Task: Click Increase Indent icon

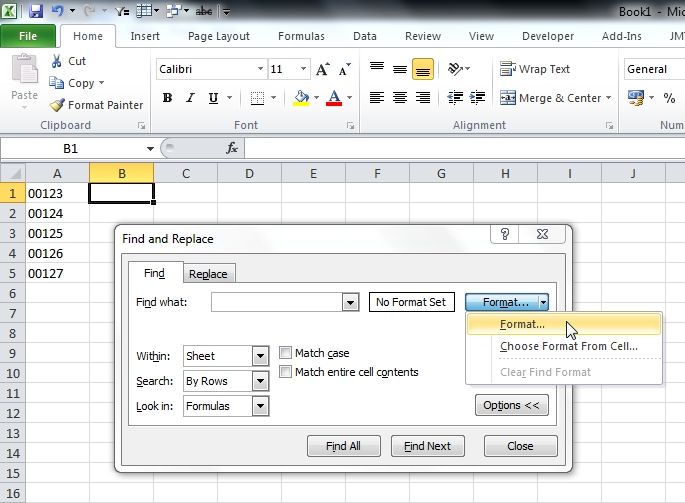Action: point(477,97)
